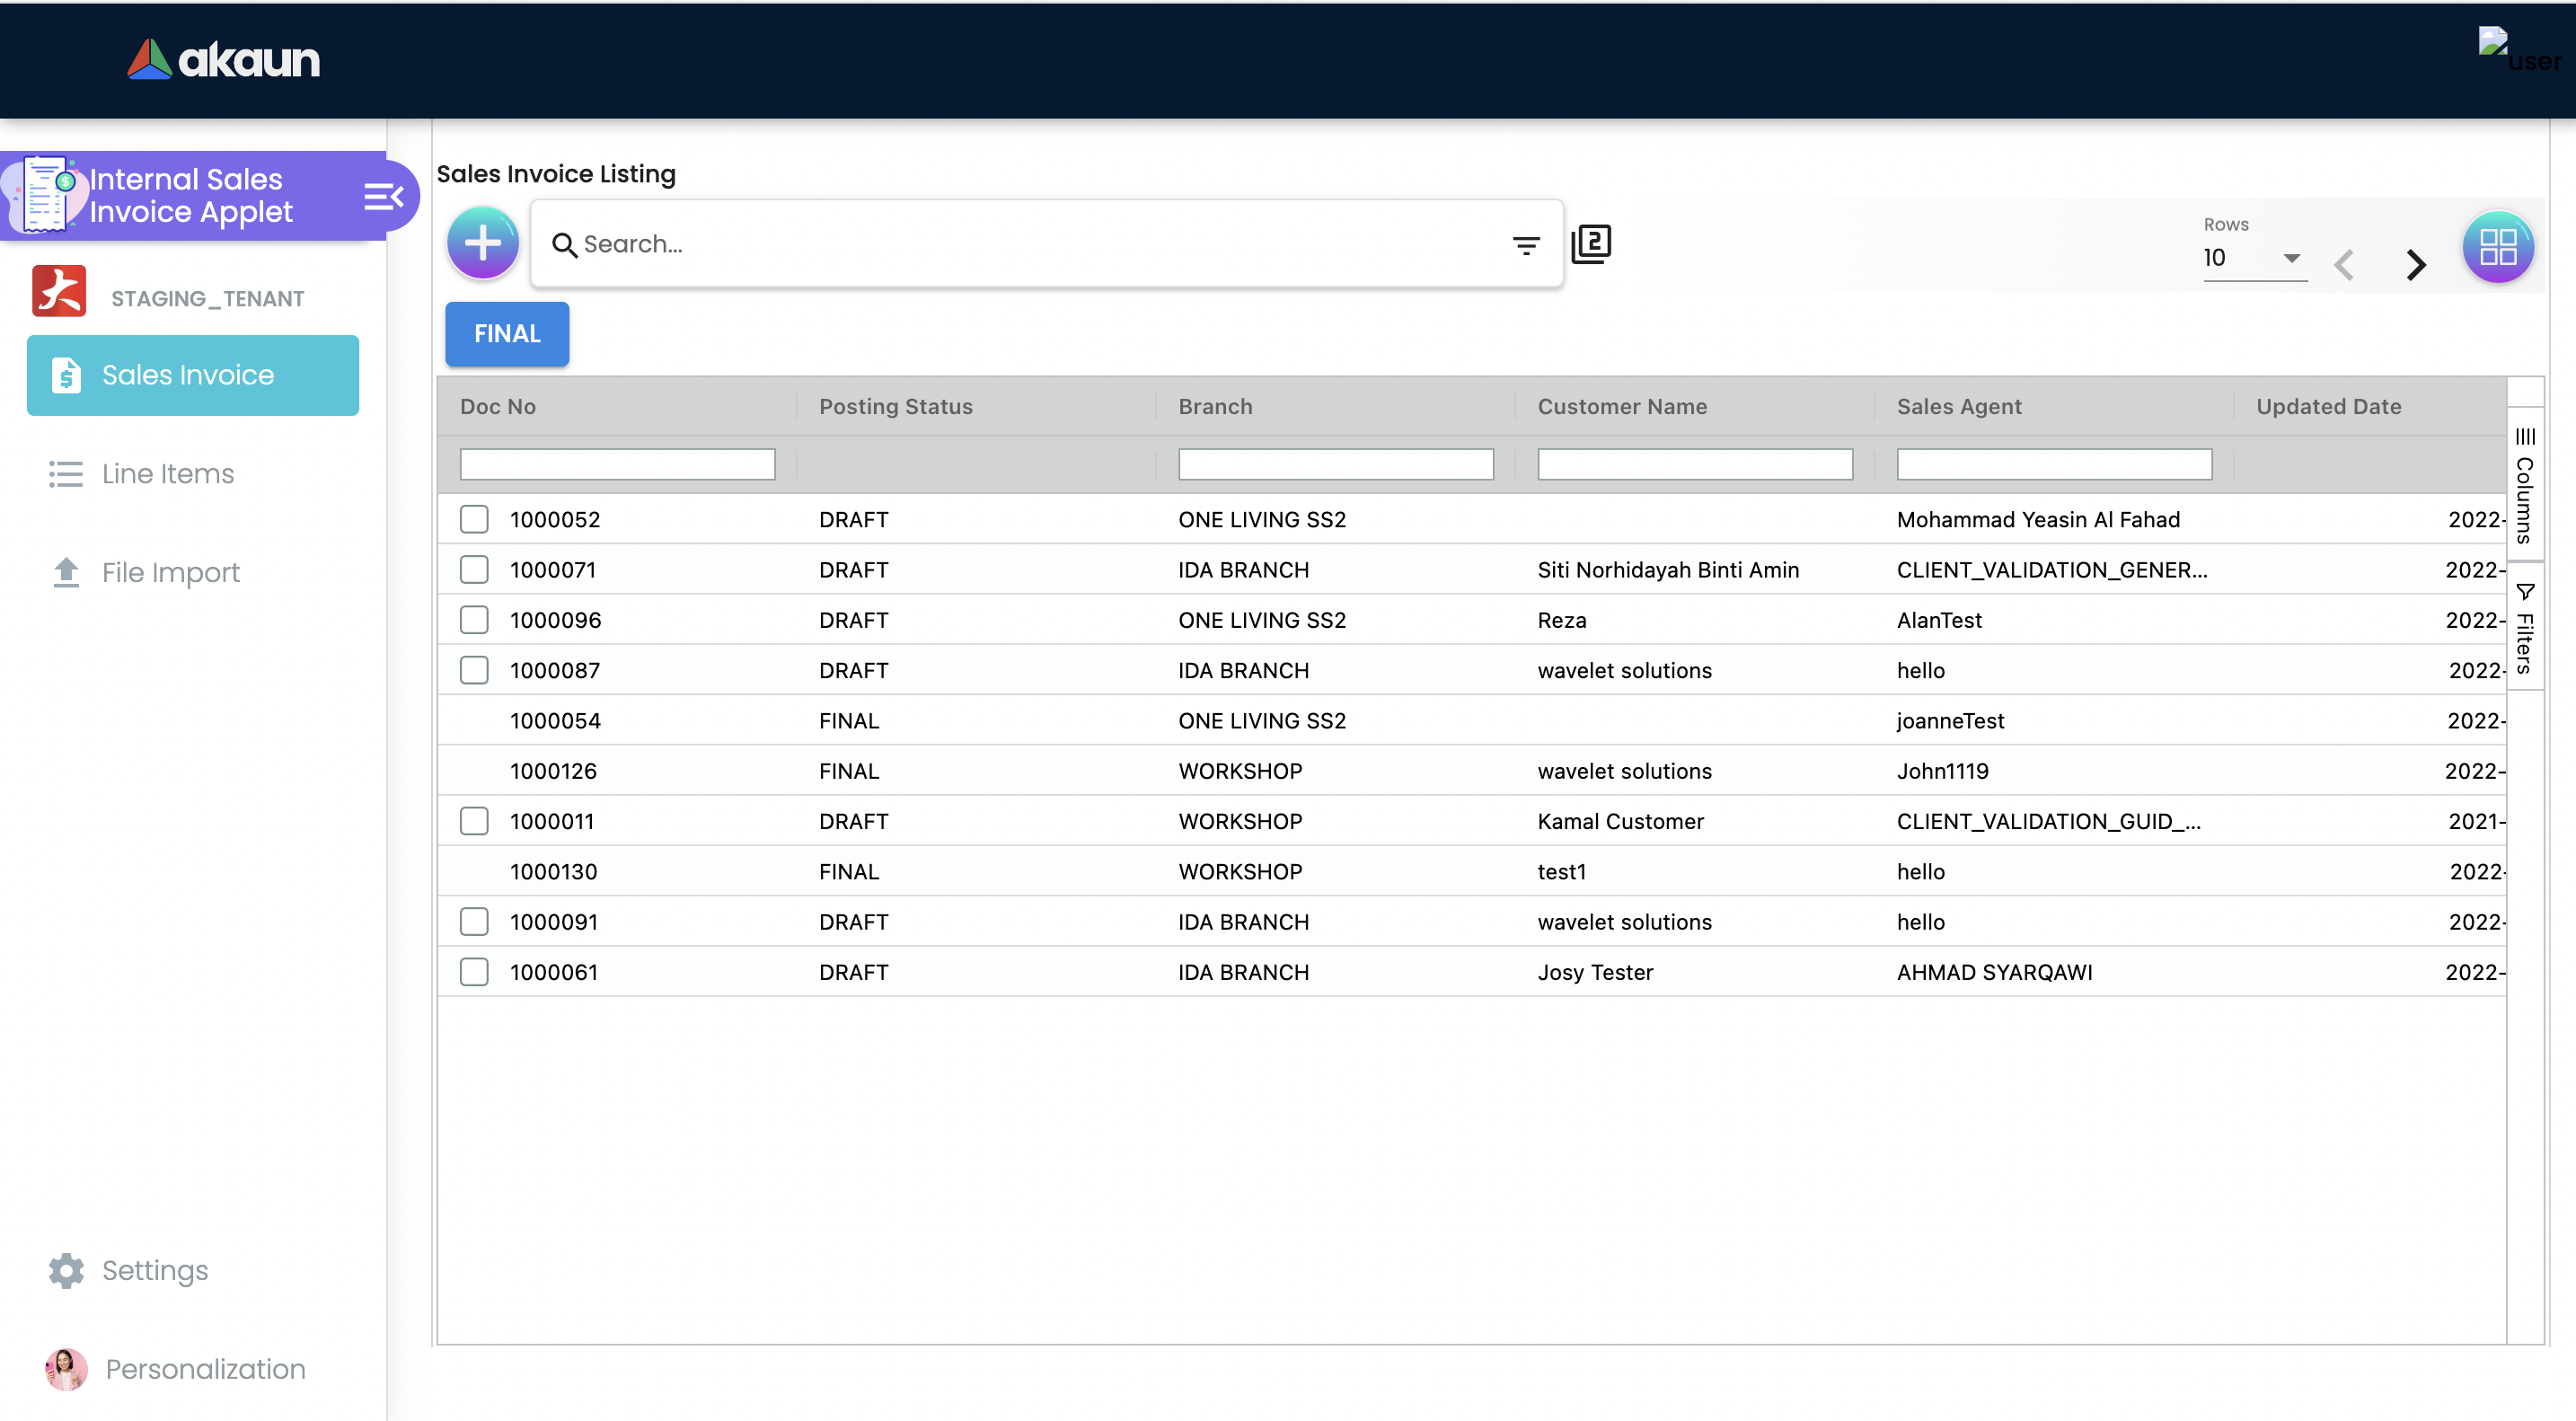
Task: Open Line Items menu
Action: point(167,473)
